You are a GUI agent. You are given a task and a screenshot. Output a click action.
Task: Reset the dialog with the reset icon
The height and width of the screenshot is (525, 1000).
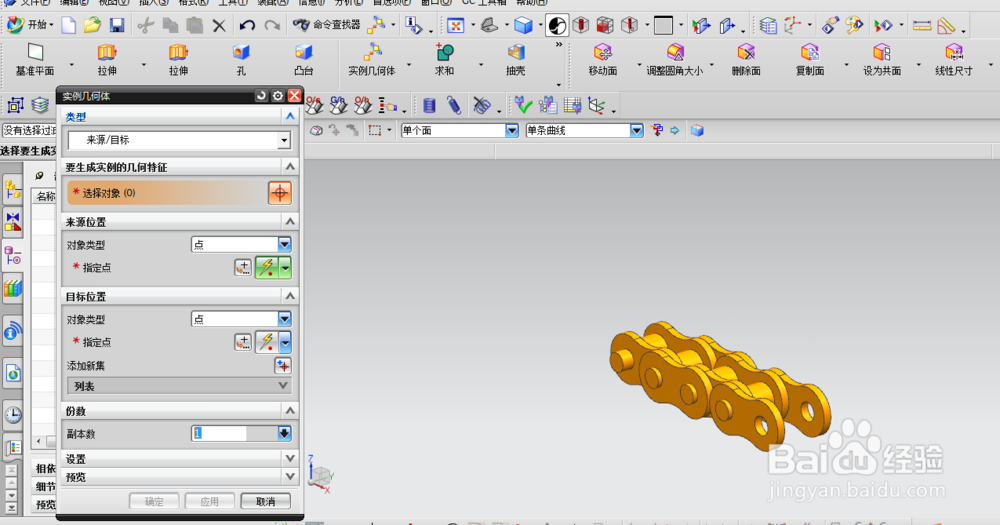click(261, 96)
